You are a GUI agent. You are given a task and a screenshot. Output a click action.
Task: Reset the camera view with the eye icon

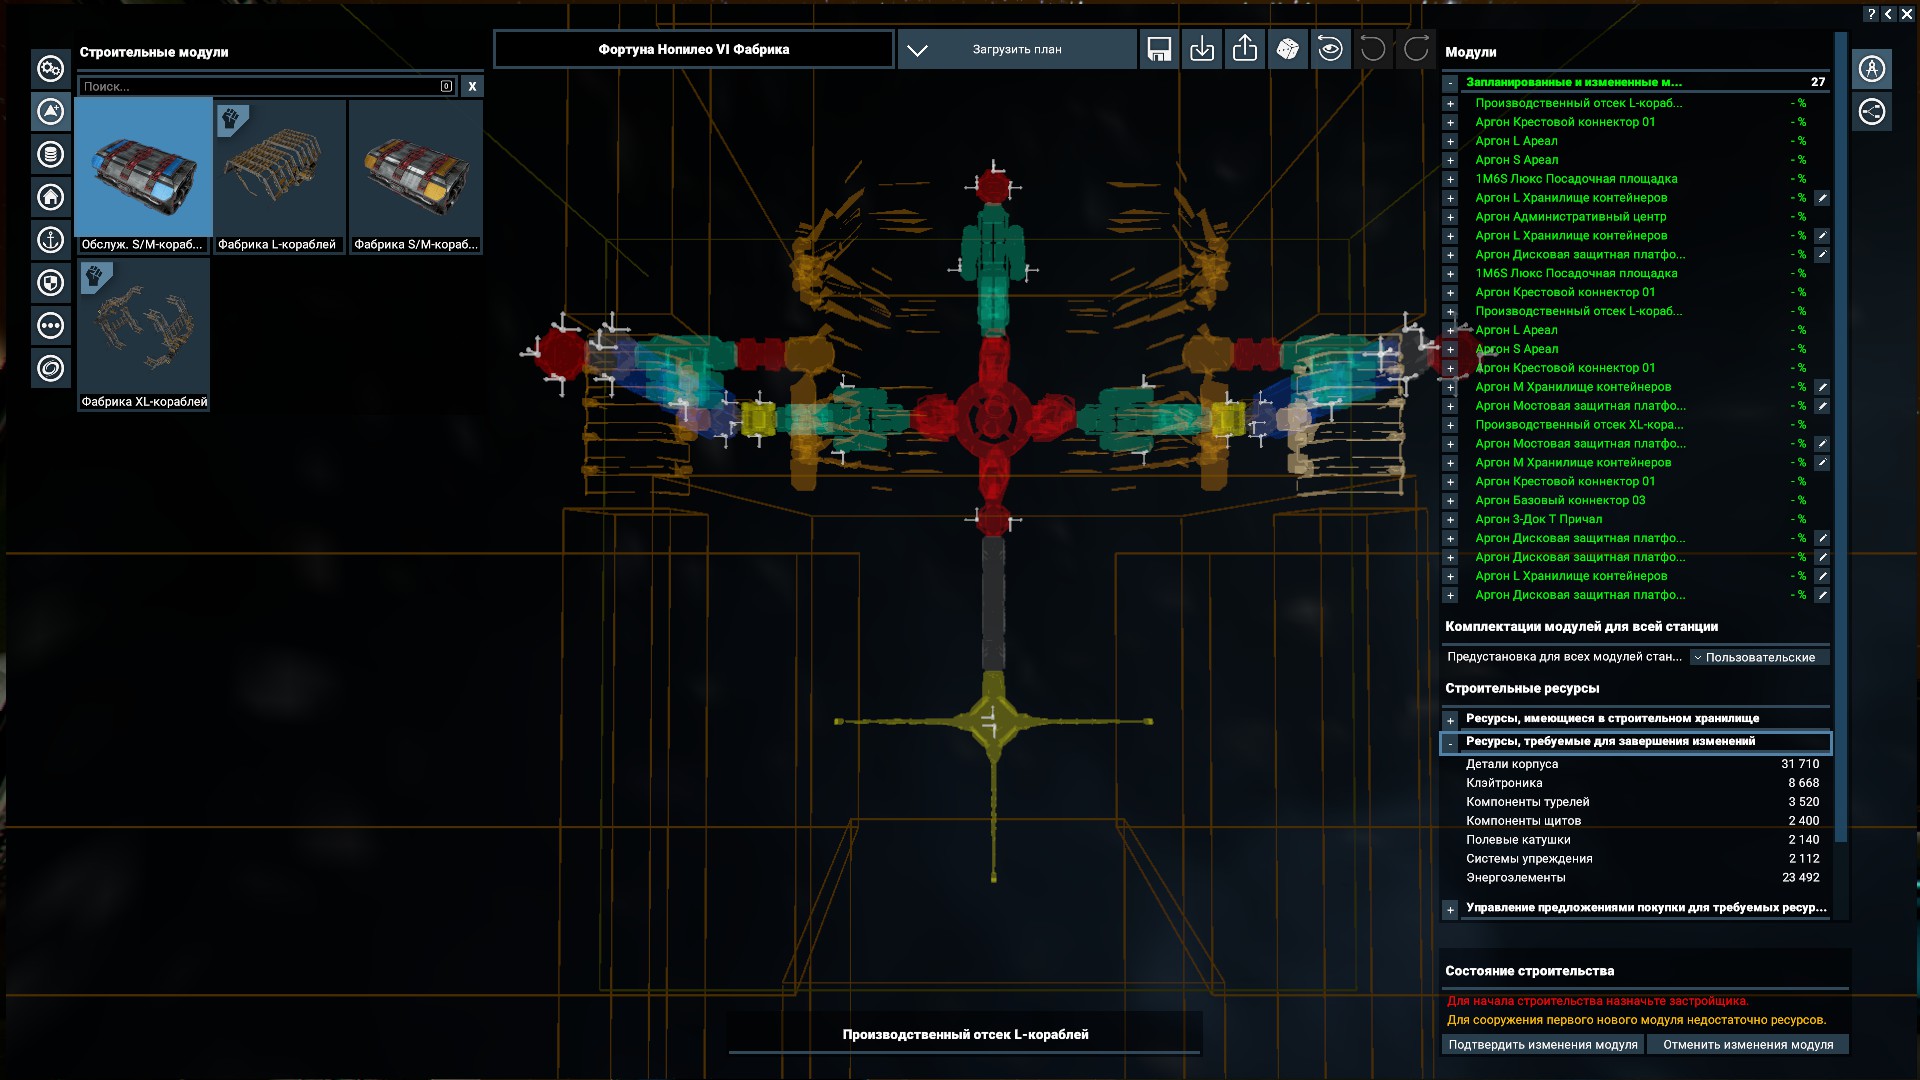(1330, 49)
